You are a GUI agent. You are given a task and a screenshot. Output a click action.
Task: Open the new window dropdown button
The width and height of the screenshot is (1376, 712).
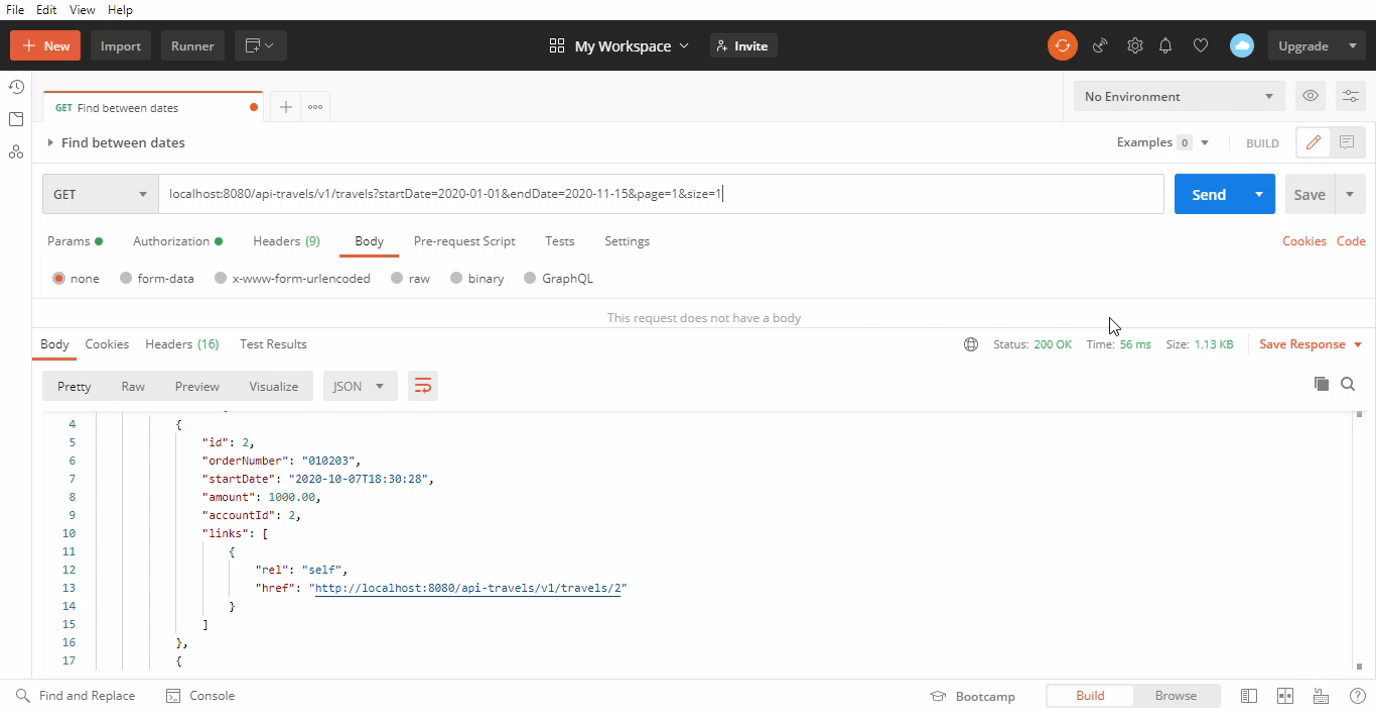(260, 46)
